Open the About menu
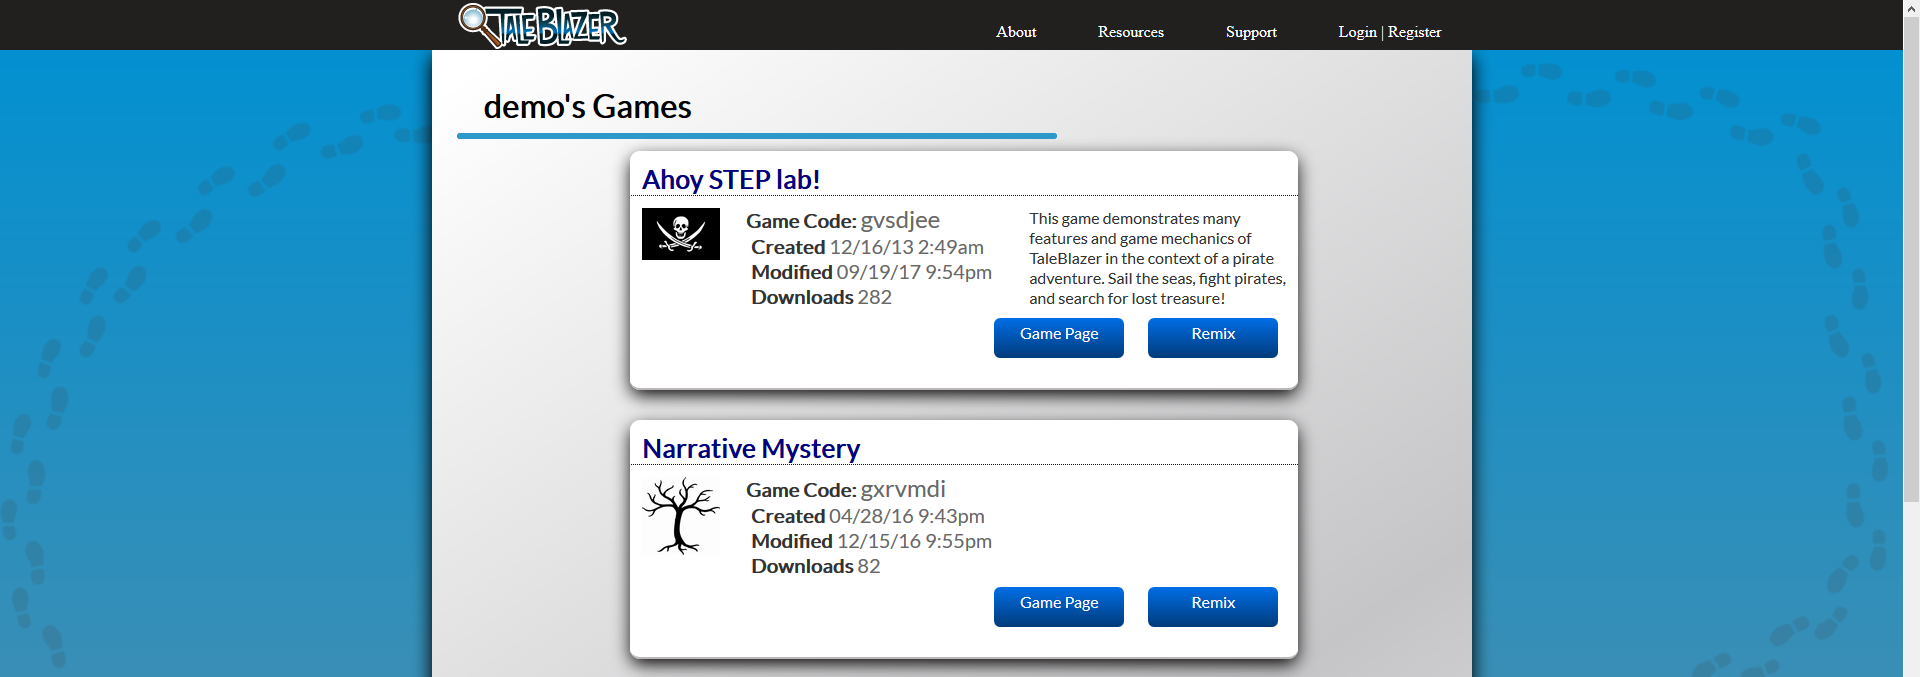Viewport: 1920px width, 677px height. (1016, 32)
